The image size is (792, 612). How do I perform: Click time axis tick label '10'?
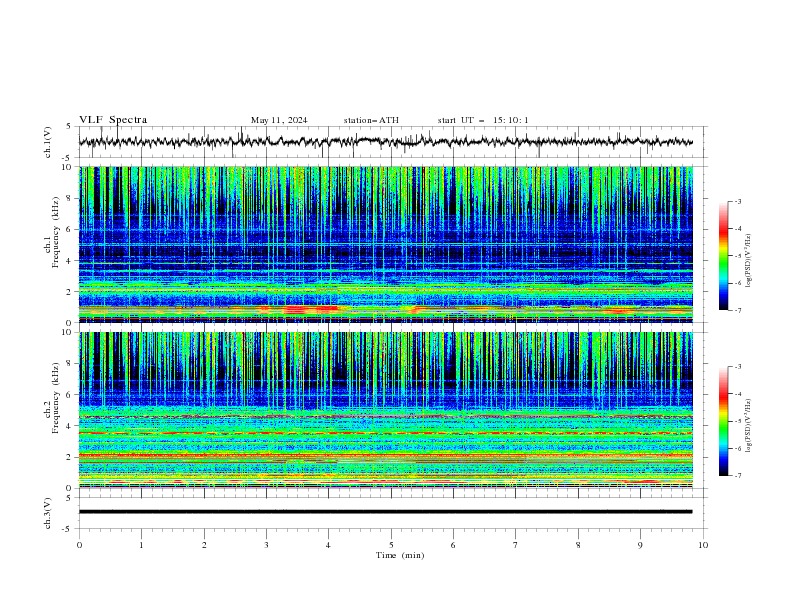point(703,545)
